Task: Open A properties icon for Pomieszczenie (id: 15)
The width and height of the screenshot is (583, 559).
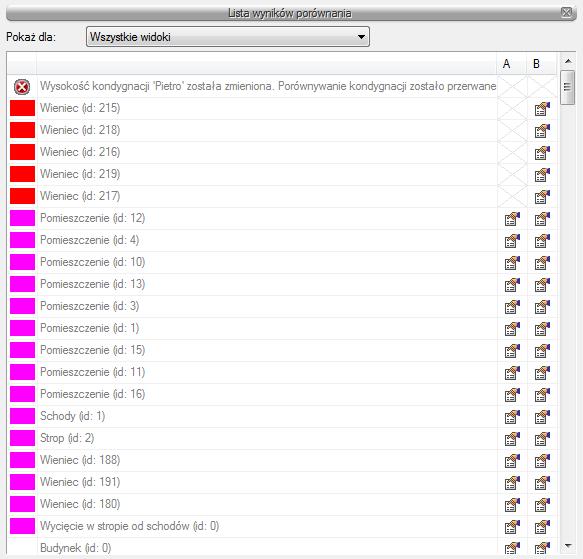Action: [x=512, y=350]
